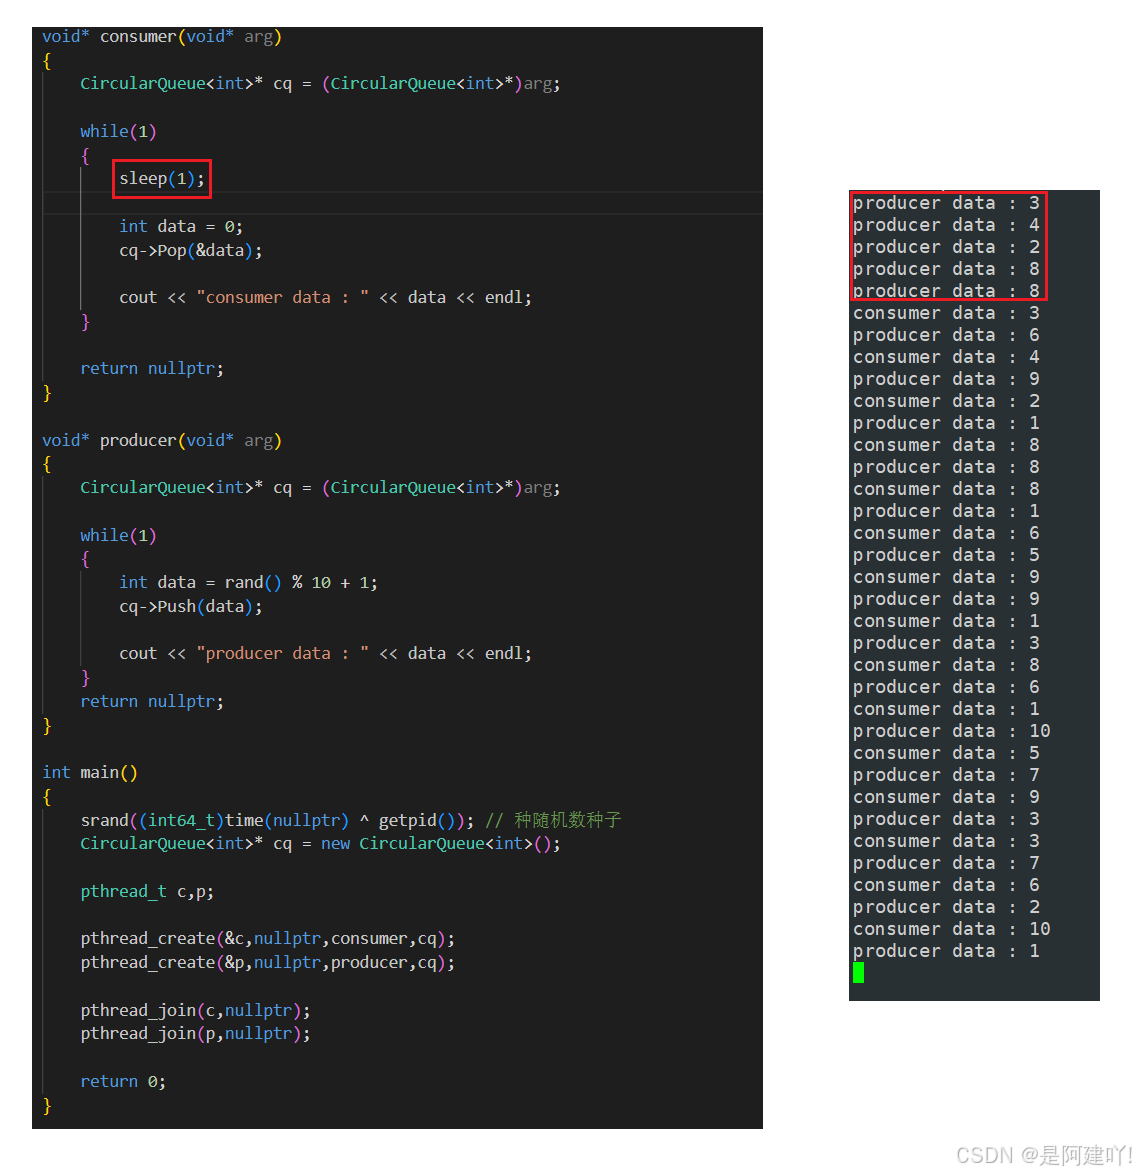Place cursor on 'cq->Push(data);' line
Viewport: 1137px width, 1175px height.
click(190, 606)
